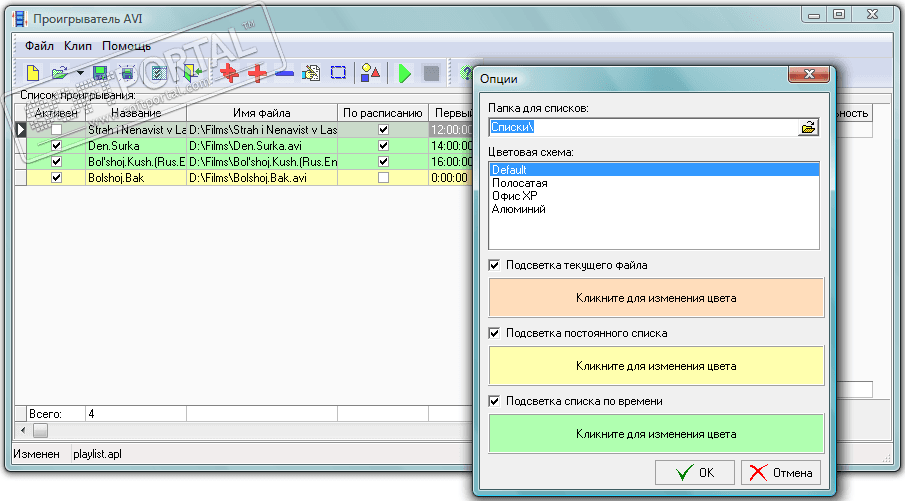
Task: Click the orange current-file color swatch
Action: click(x=656, y=298)
